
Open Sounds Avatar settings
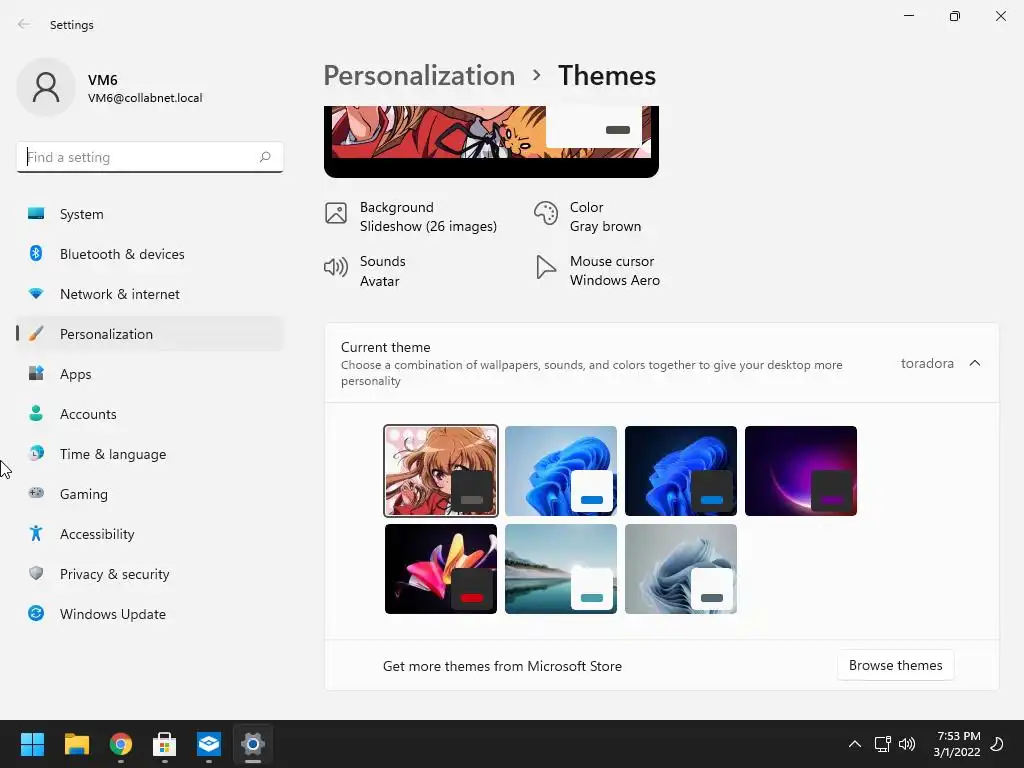click(365, 271)
